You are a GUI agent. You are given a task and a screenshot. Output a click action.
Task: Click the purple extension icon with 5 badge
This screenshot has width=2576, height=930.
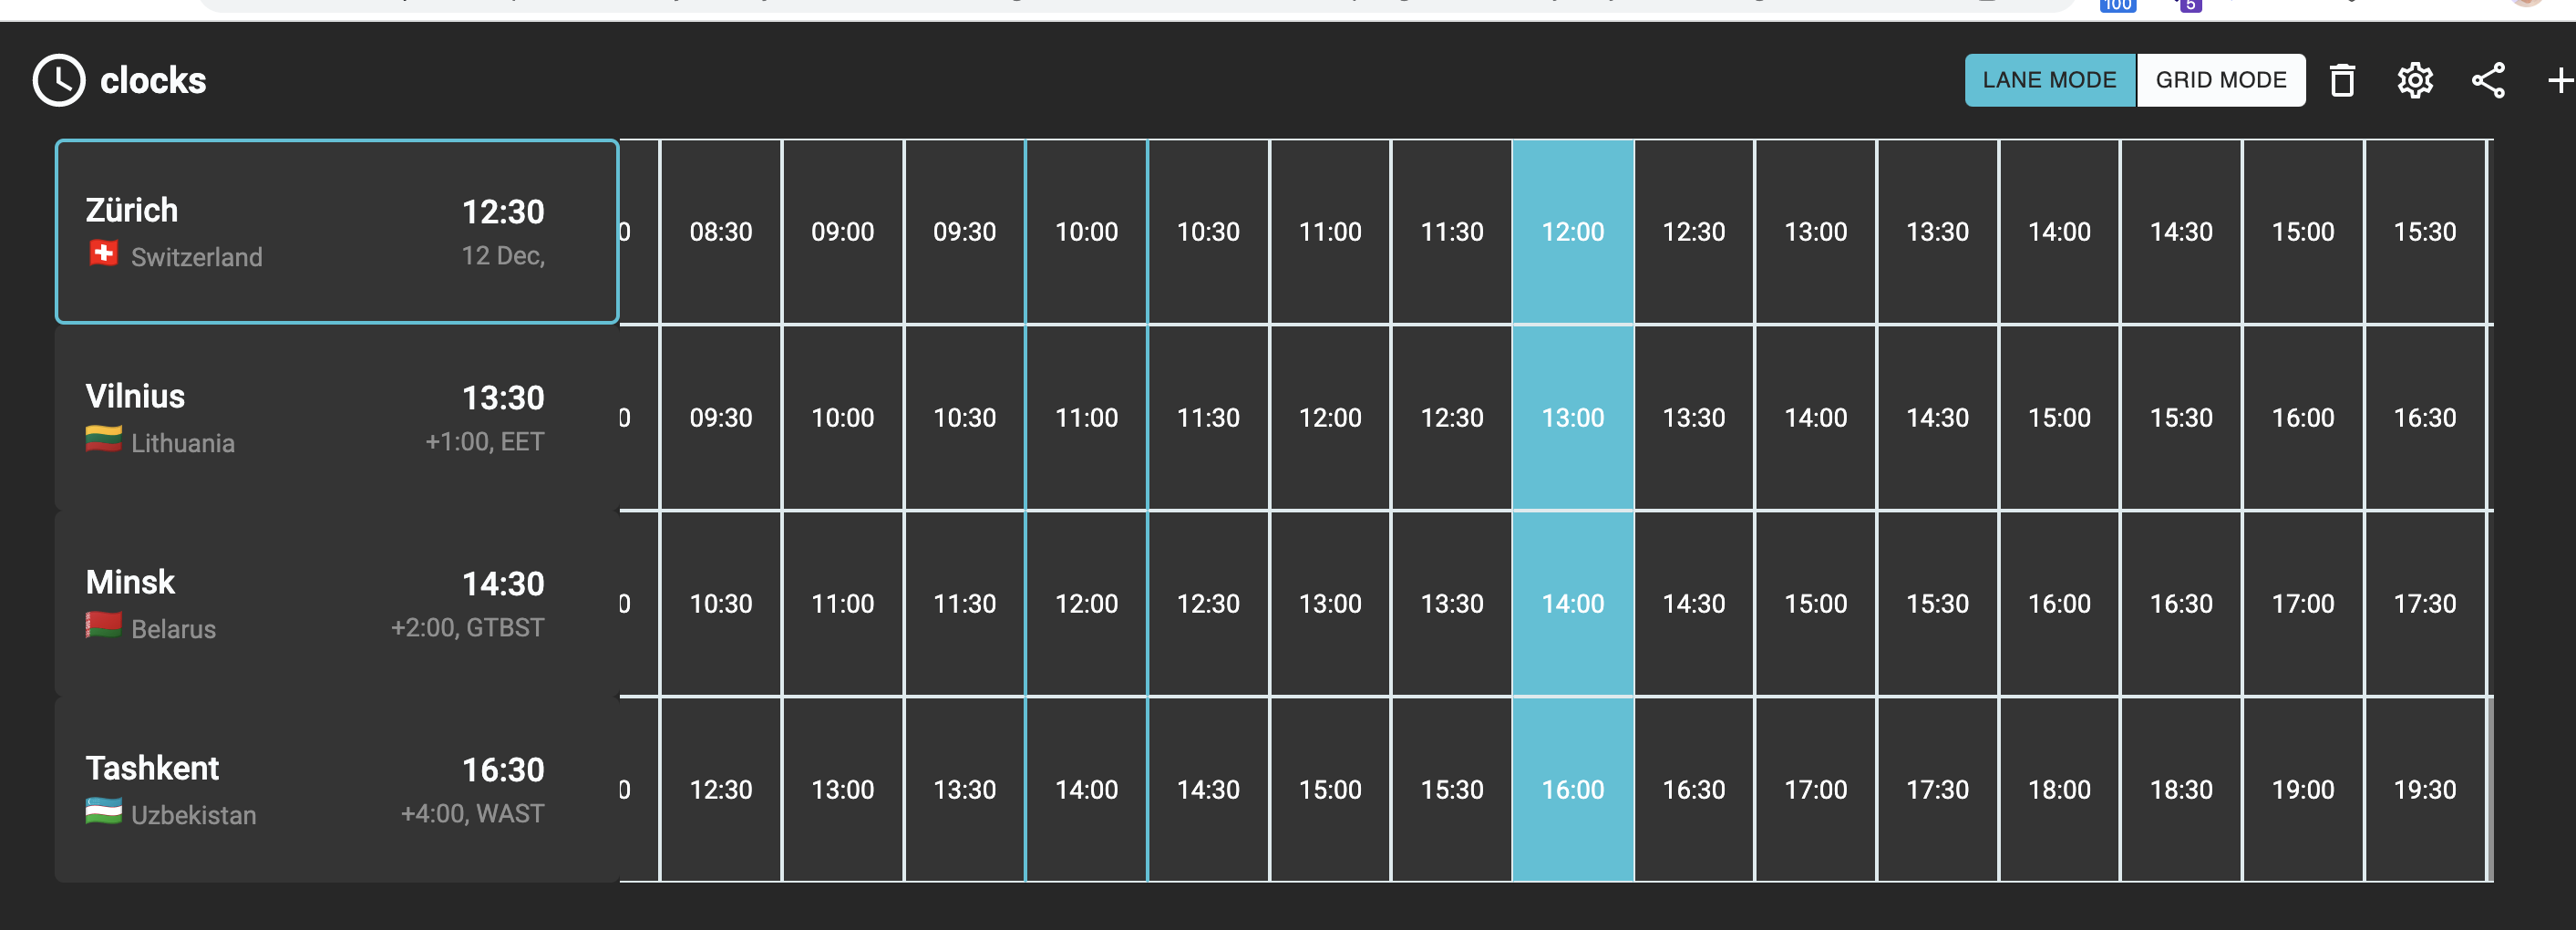pyautogui.click(x=2190, y=5)
